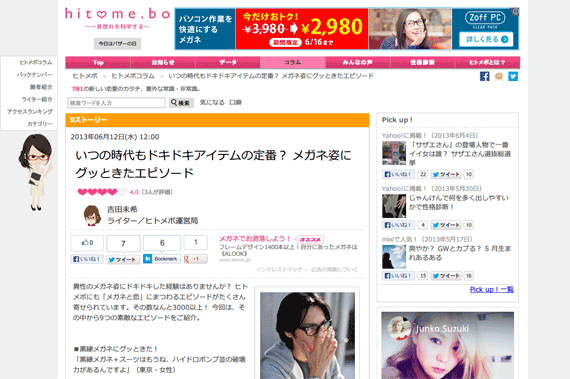Image resolution: width=570 pixels, height=379 pixels.
Task: Share page via Facebook icon near breadcrumb
Action: 485,76
